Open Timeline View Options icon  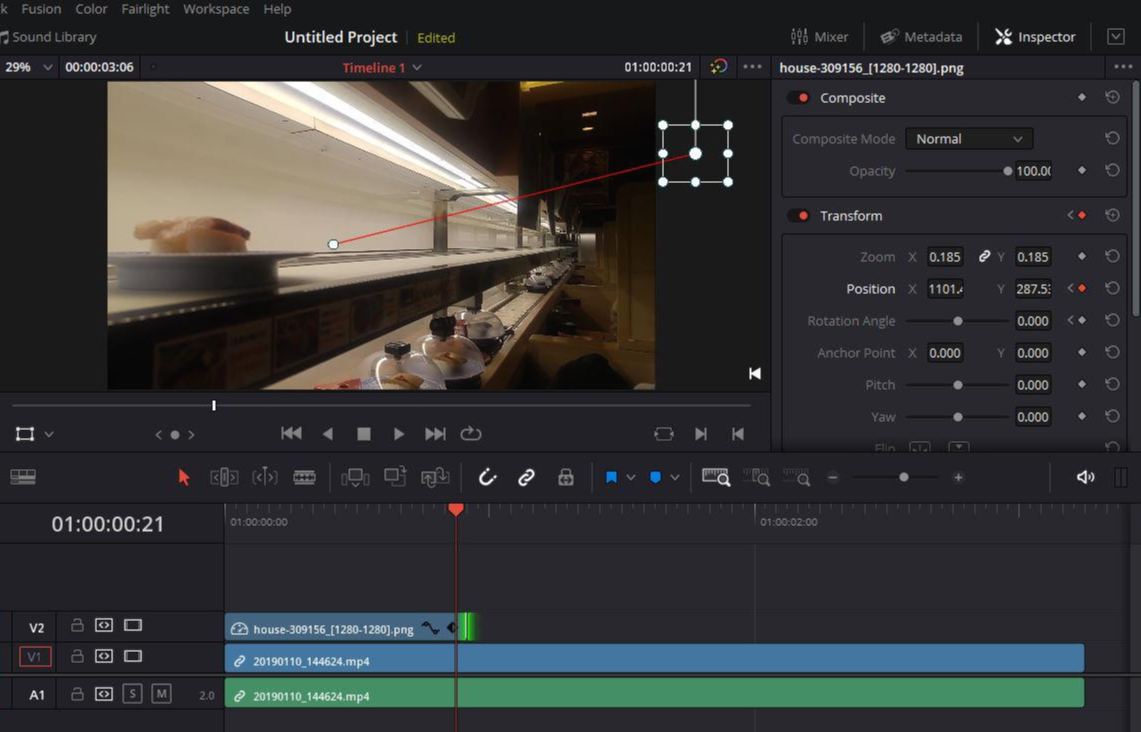coord(23,477)
